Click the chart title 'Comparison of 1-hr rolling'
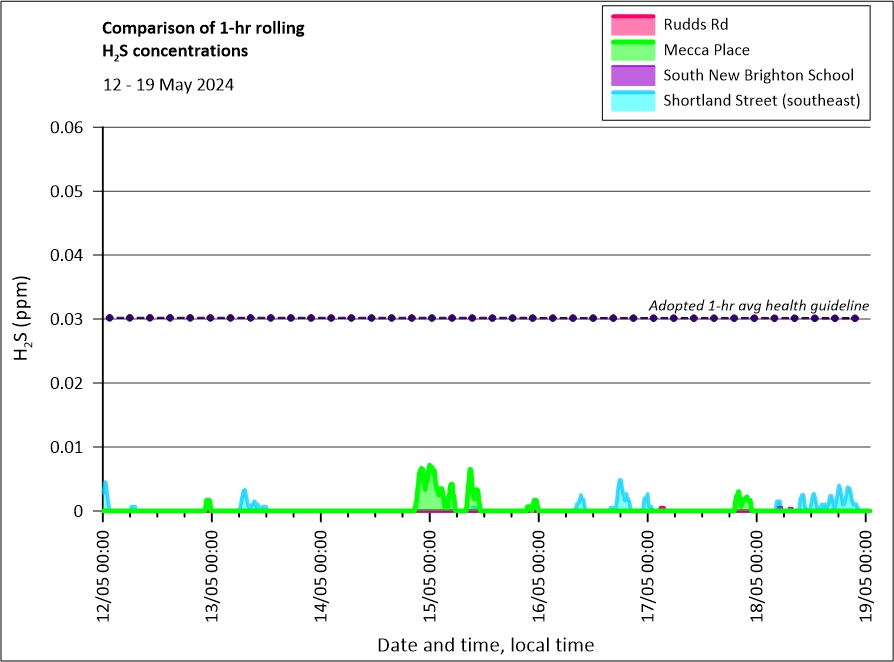894x662 pixels. 204,28
